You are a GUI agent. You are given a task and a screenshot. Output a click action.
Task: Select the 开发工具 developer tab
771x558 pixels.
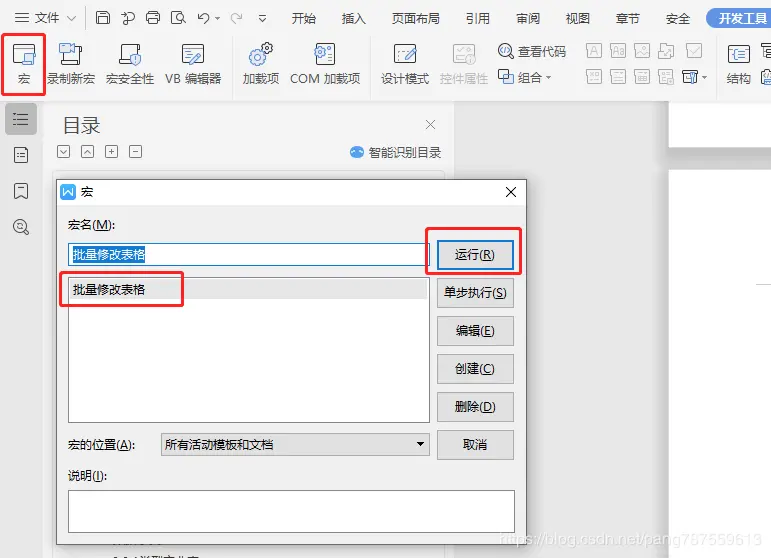click(741, 18)
